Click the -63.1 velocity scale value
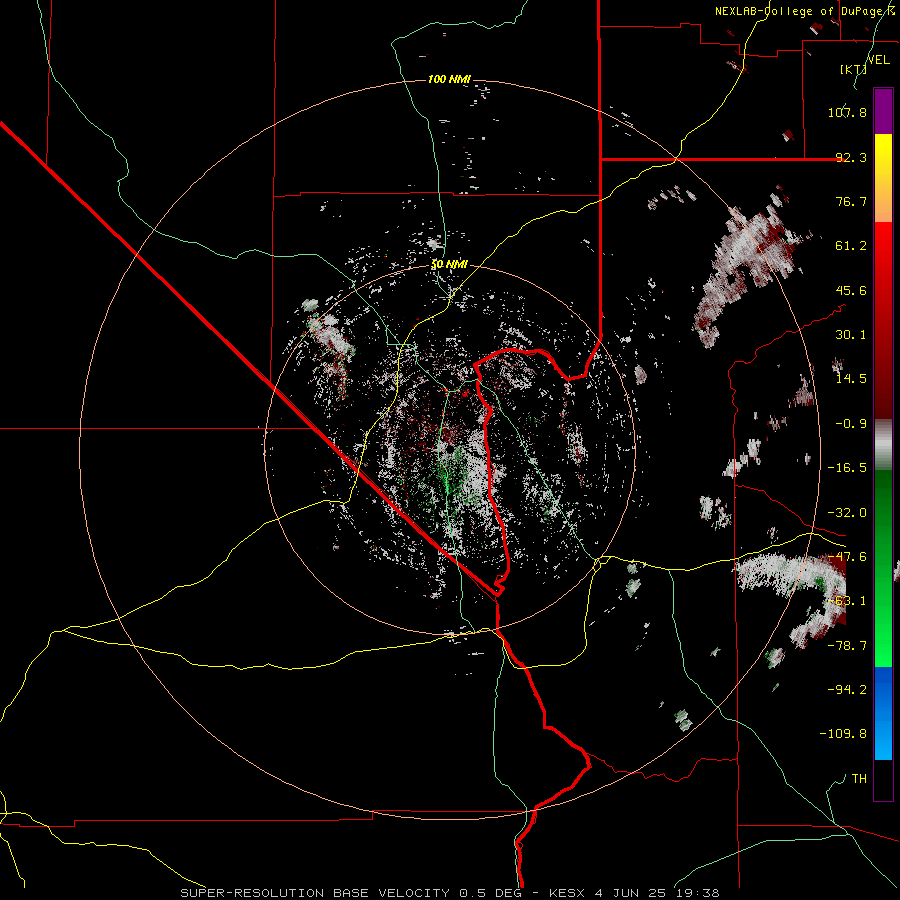 847,601
